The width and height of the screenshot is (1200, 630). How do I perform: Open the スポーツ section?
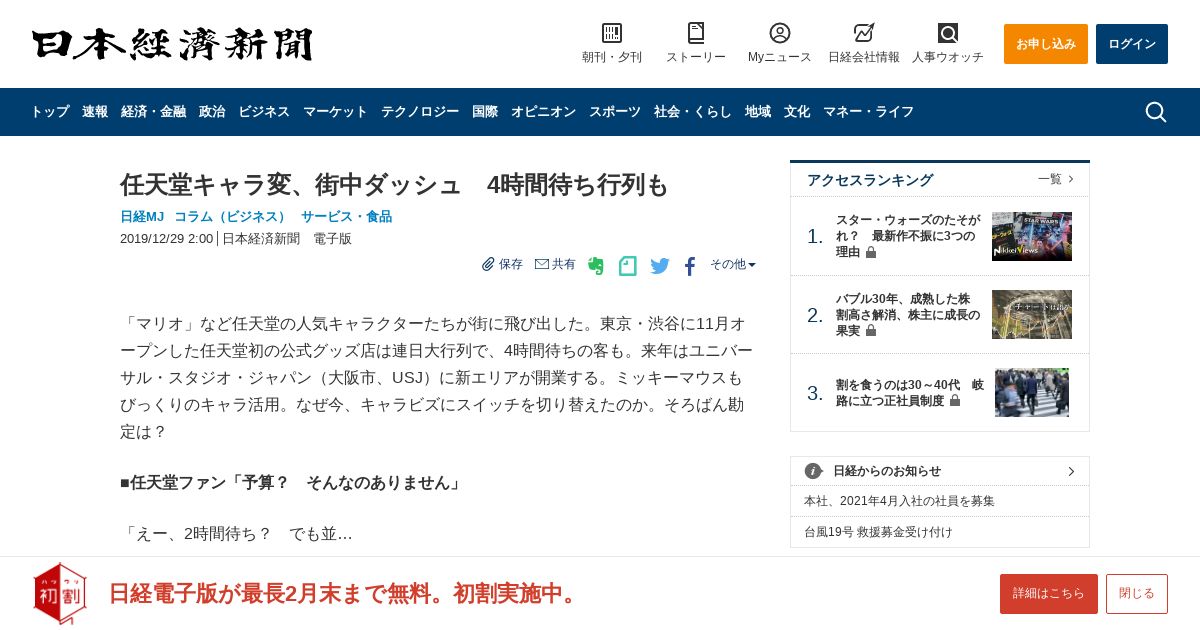tap(615, 112)
